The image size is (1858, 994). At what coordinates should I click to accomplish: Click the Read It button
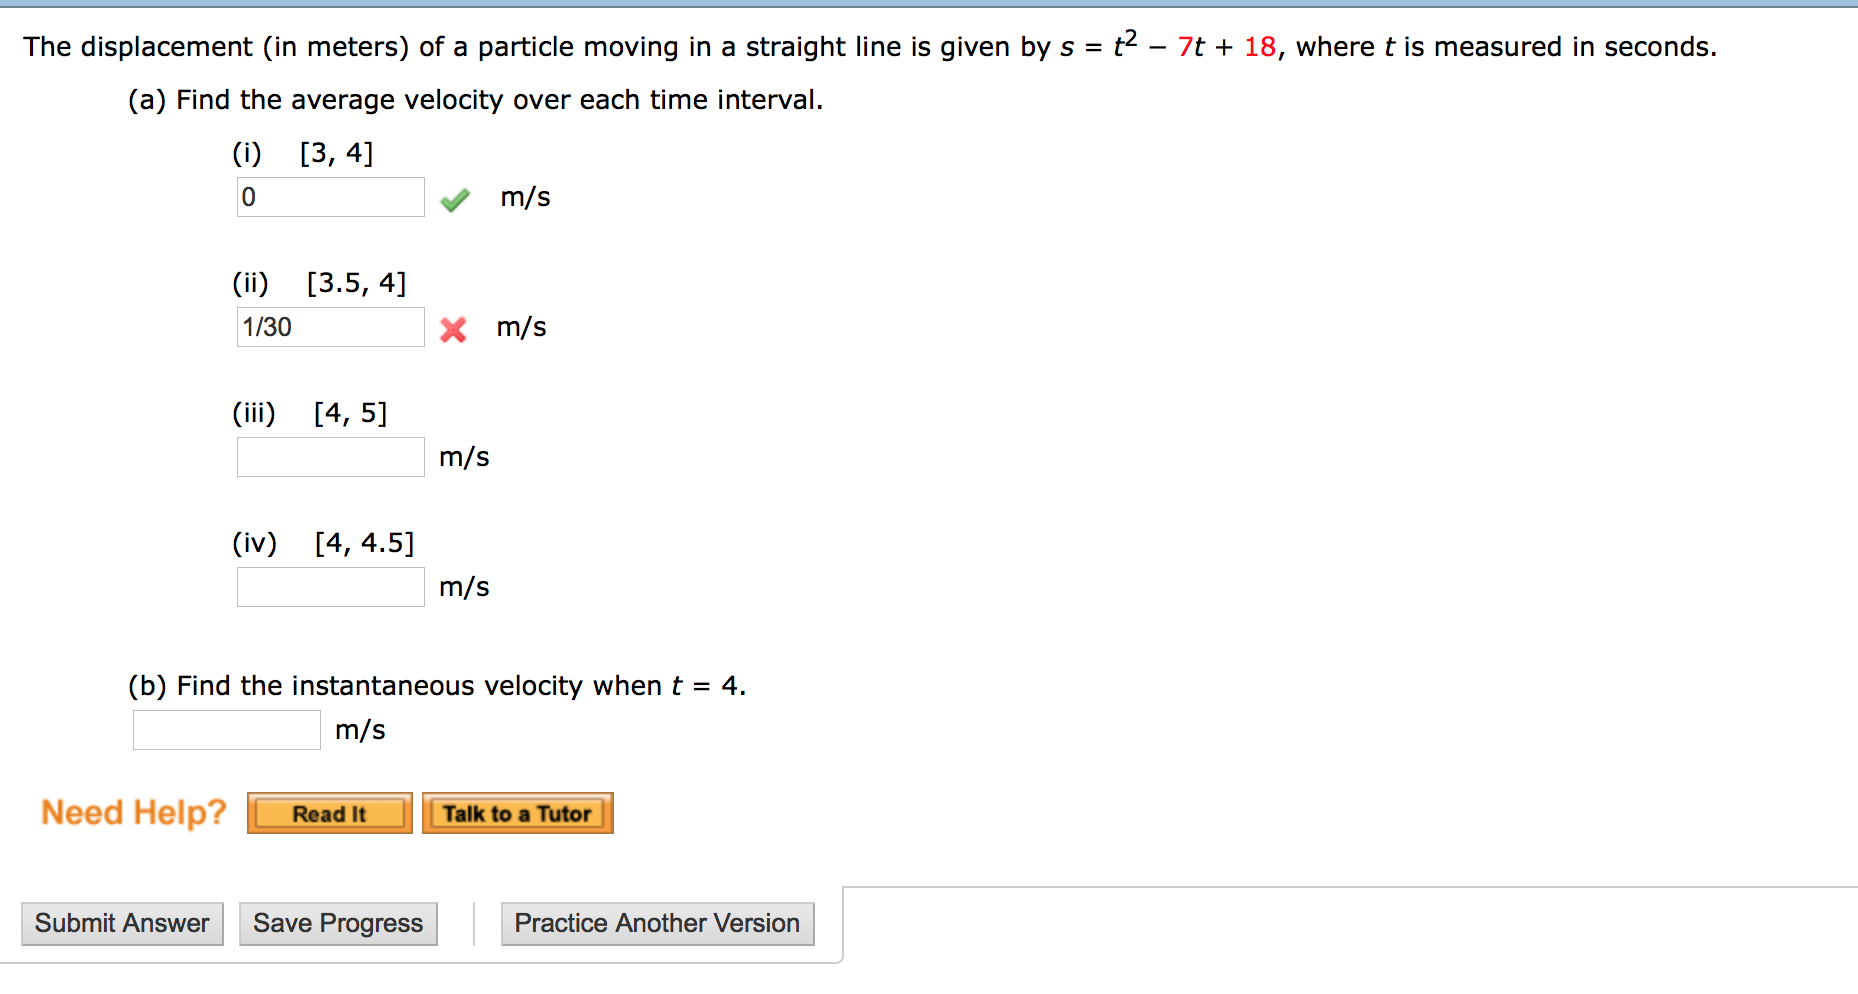point(328,813)
